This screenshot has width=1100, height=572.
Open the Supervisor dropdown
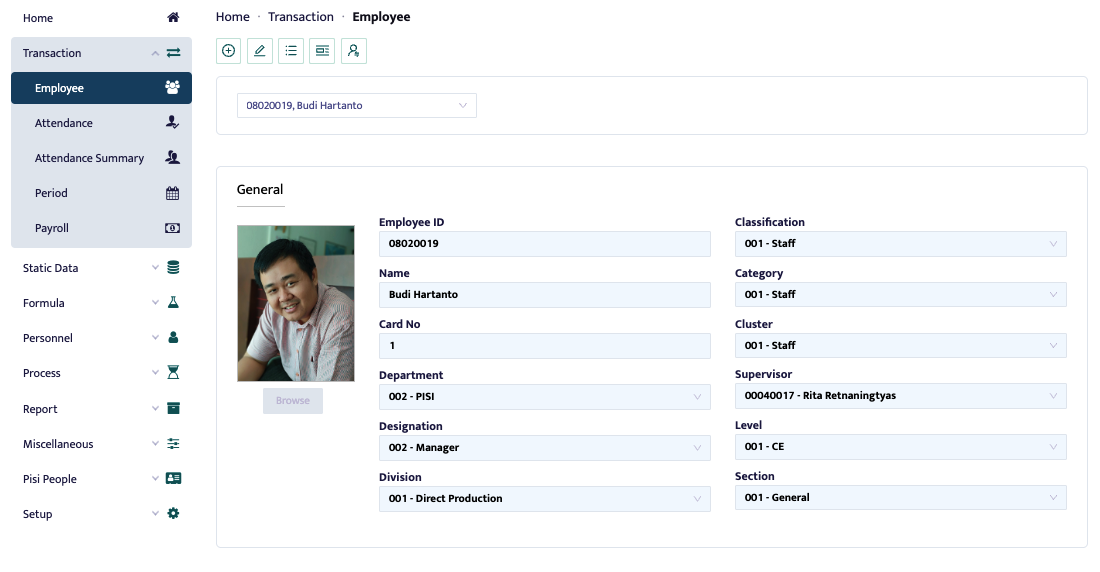[900, 396]
